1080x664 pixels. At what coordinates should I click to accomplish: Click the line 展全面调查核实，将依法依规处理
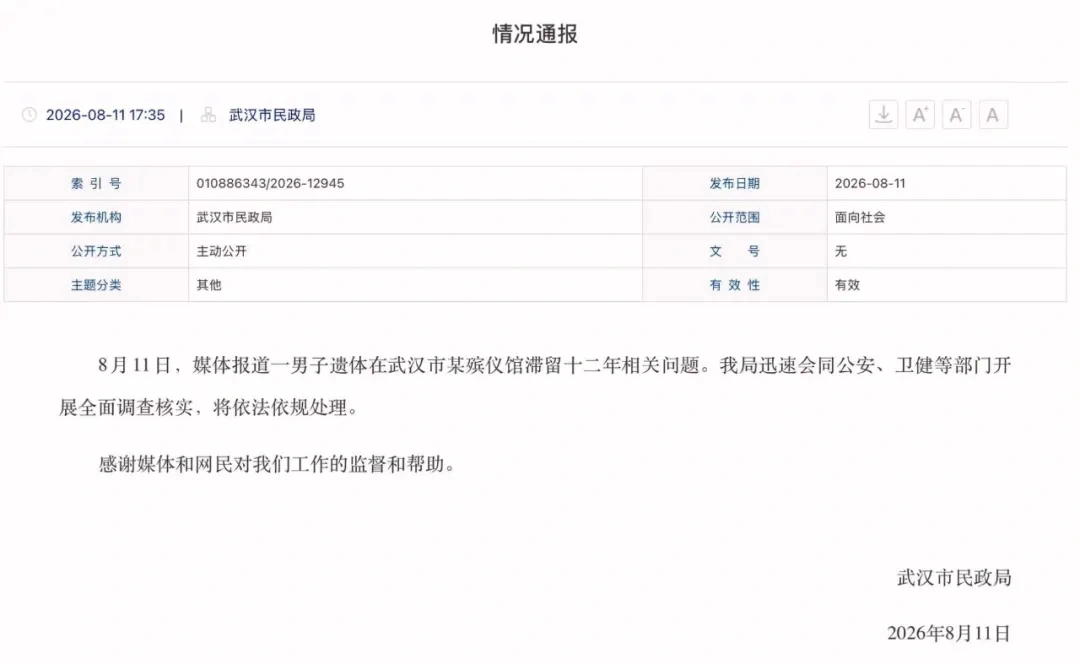(x=209, y=408)
